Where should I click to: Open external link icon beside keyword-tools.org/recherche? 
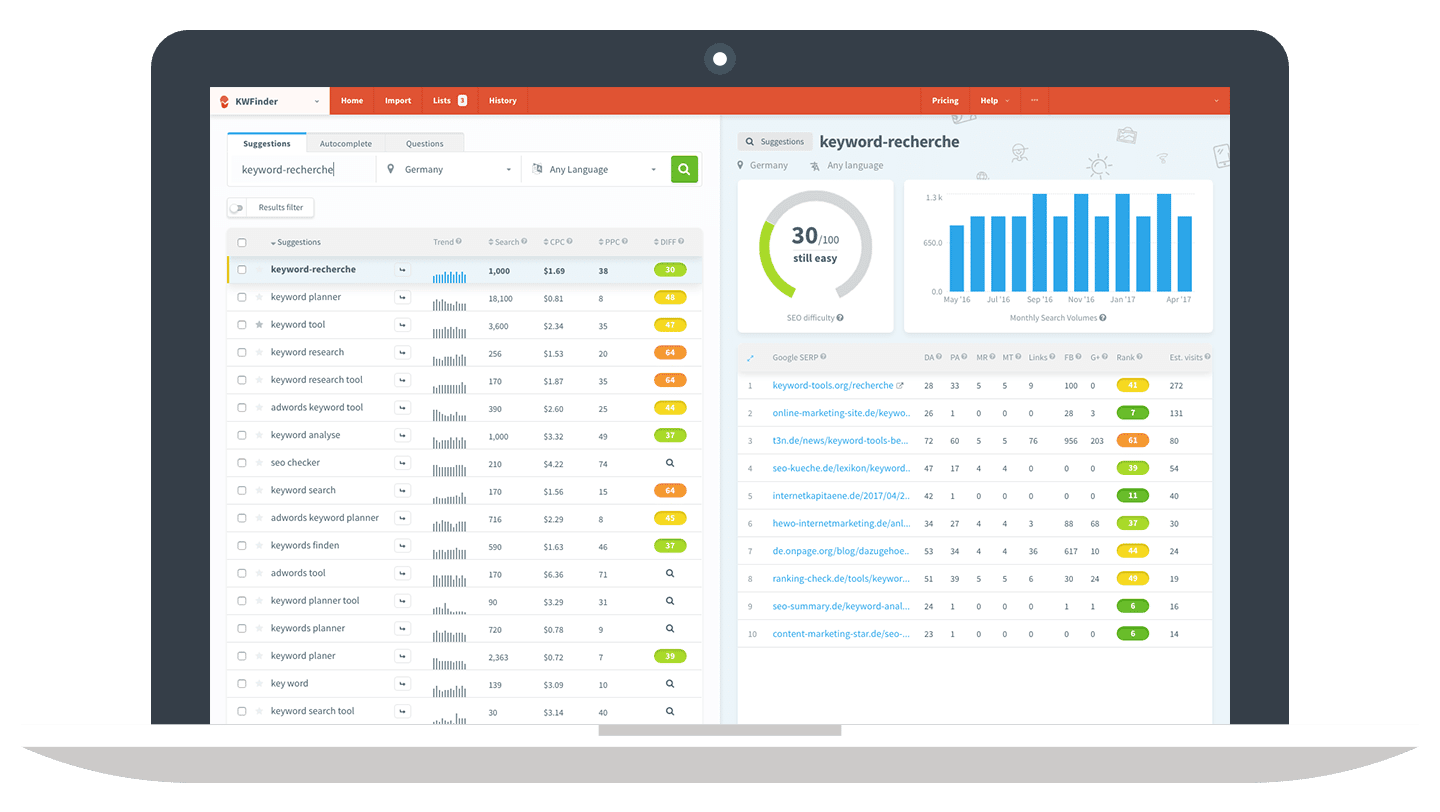pos(899,385)
